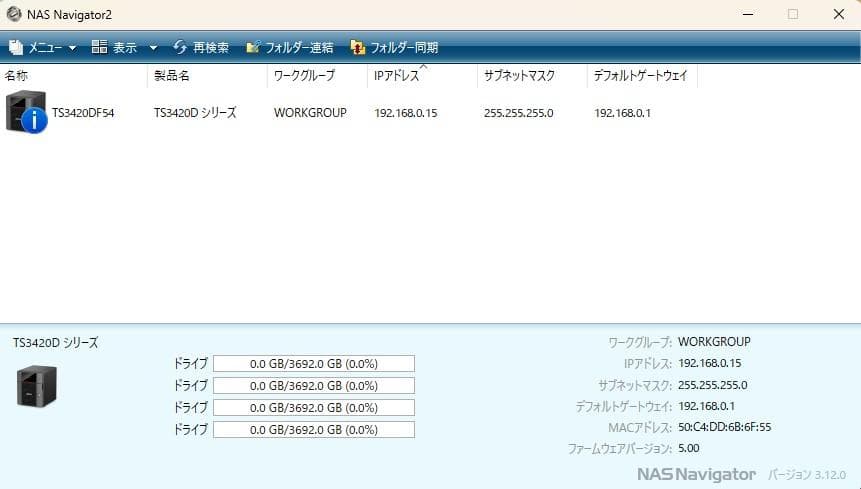Viewport: 861px width, 489px height.
Task: Sort by 製品名 column header
Action: pos(172,76)
